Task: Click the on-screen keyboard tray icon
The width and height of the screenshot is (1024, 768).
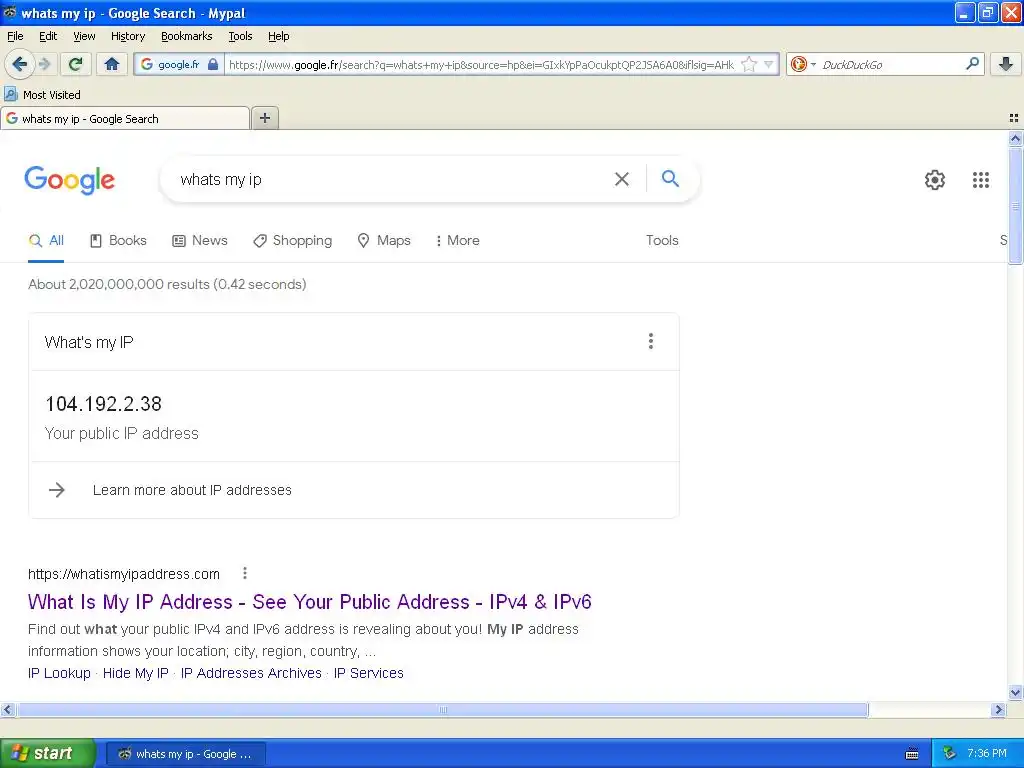Action: pyautogui.click(x=912, y=754)
